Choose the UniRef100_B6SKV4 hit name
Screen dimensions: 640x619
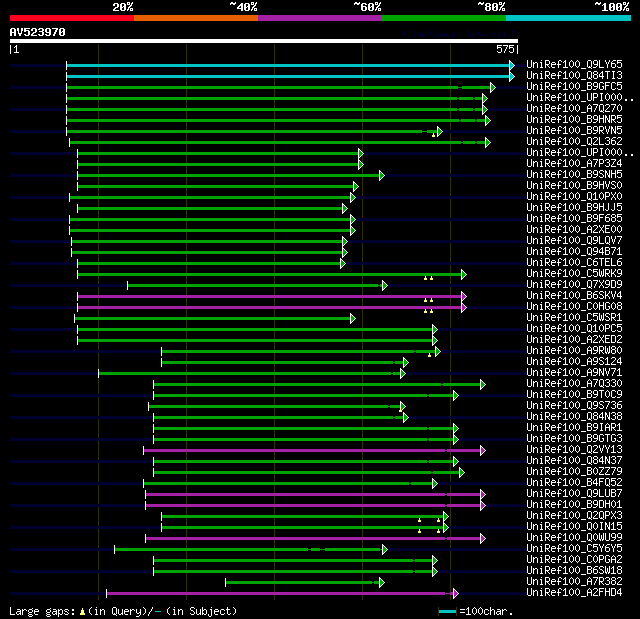(x=574, y=296)
